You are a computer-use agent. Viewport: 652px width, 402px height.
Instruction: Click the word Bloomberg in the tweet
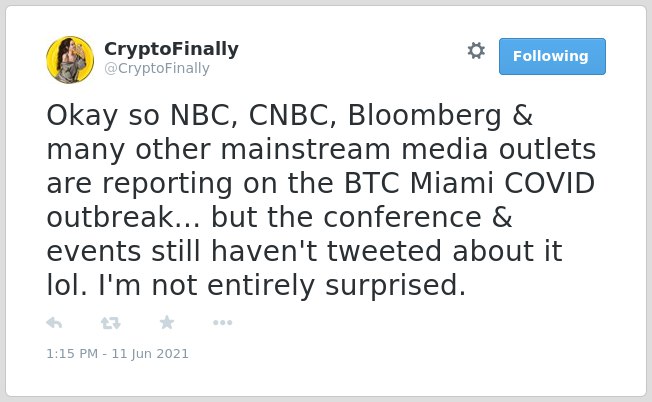point(425,116)
